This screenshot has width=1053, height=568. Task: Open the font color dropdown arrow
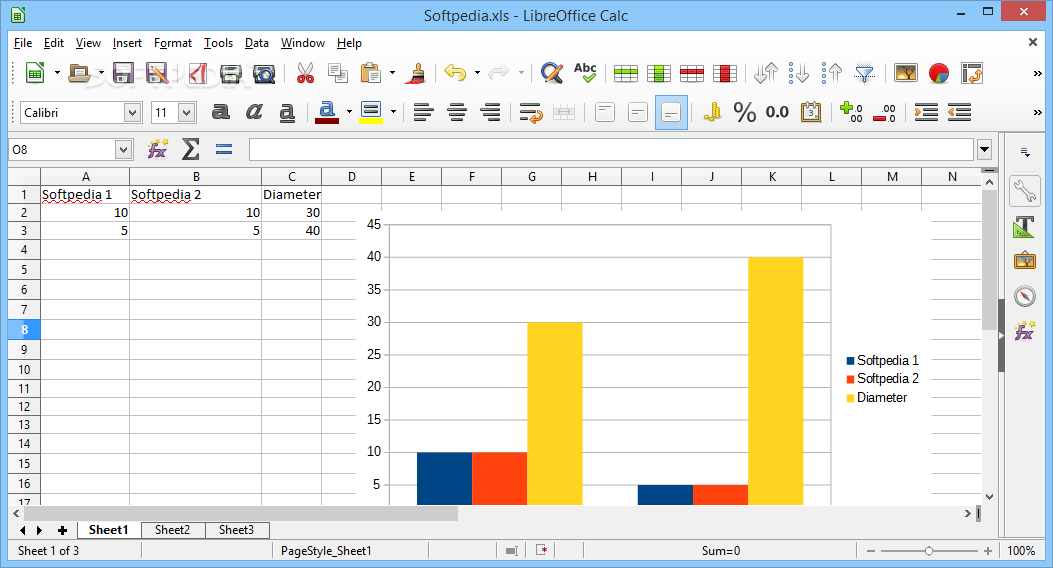pyautogui.click(x=349, y=112)
